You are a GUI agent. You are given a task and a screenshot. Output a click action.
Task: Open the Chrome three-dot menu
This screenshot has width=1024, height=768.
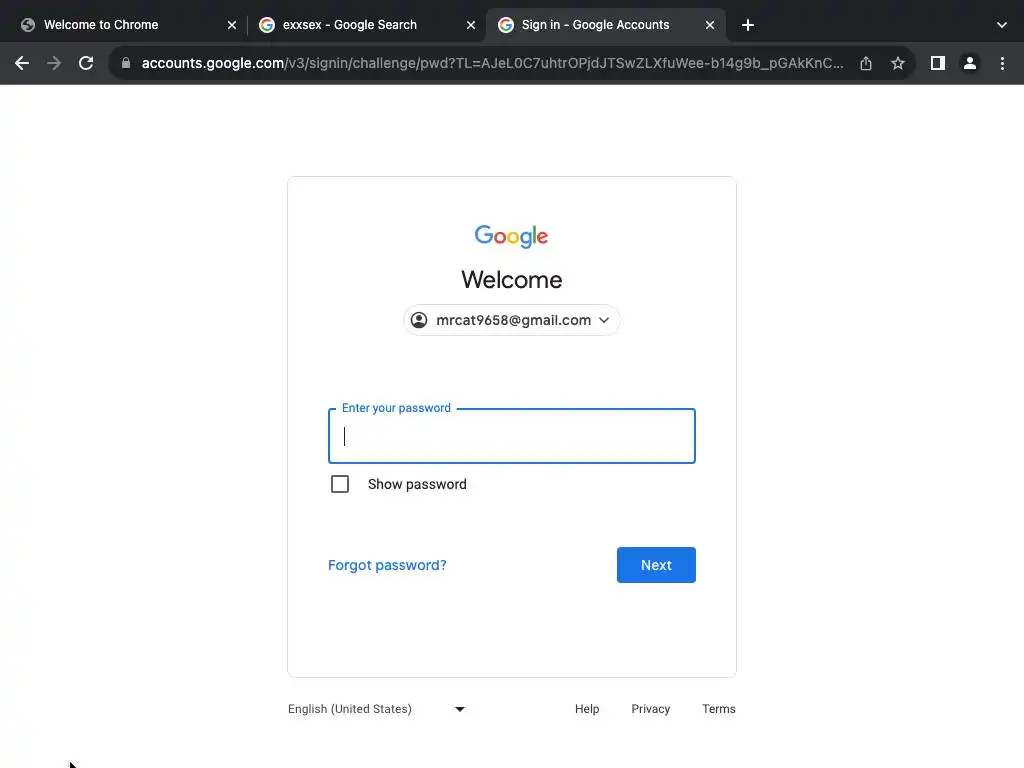click(x=1002, y=63)
